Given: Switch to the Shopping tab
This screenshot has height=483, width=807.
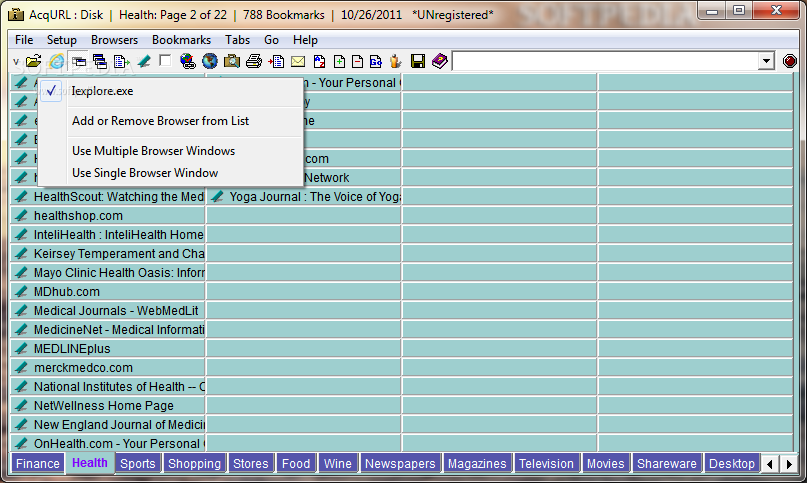Looking at the screenshot, I should pos(194,463).
